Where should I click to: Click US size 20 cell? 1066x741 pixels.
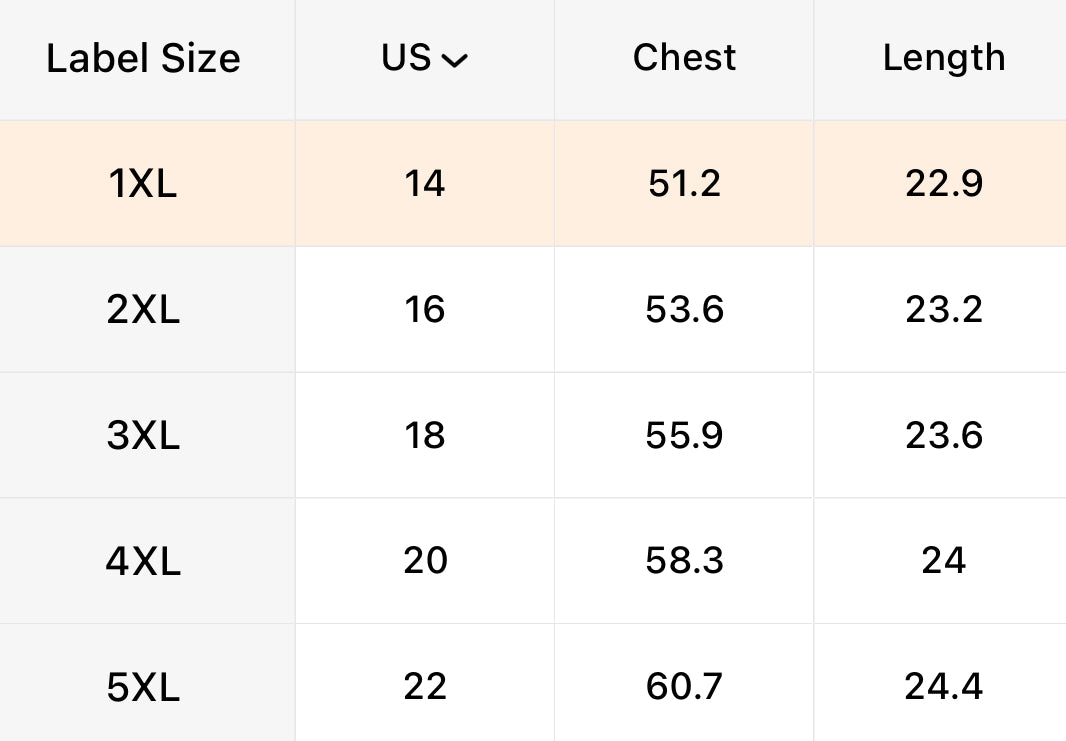click(425, 561)
